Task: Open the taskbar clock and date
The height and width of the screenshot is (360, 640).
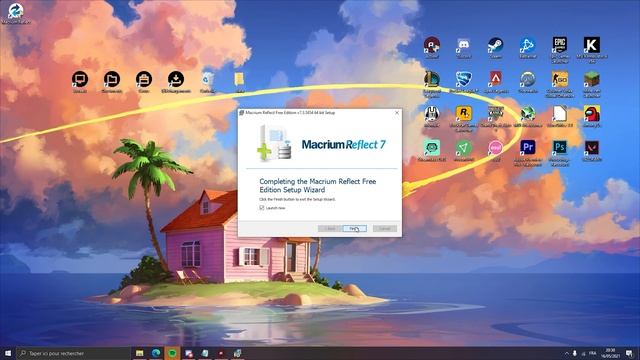Action: coord(610,353)
